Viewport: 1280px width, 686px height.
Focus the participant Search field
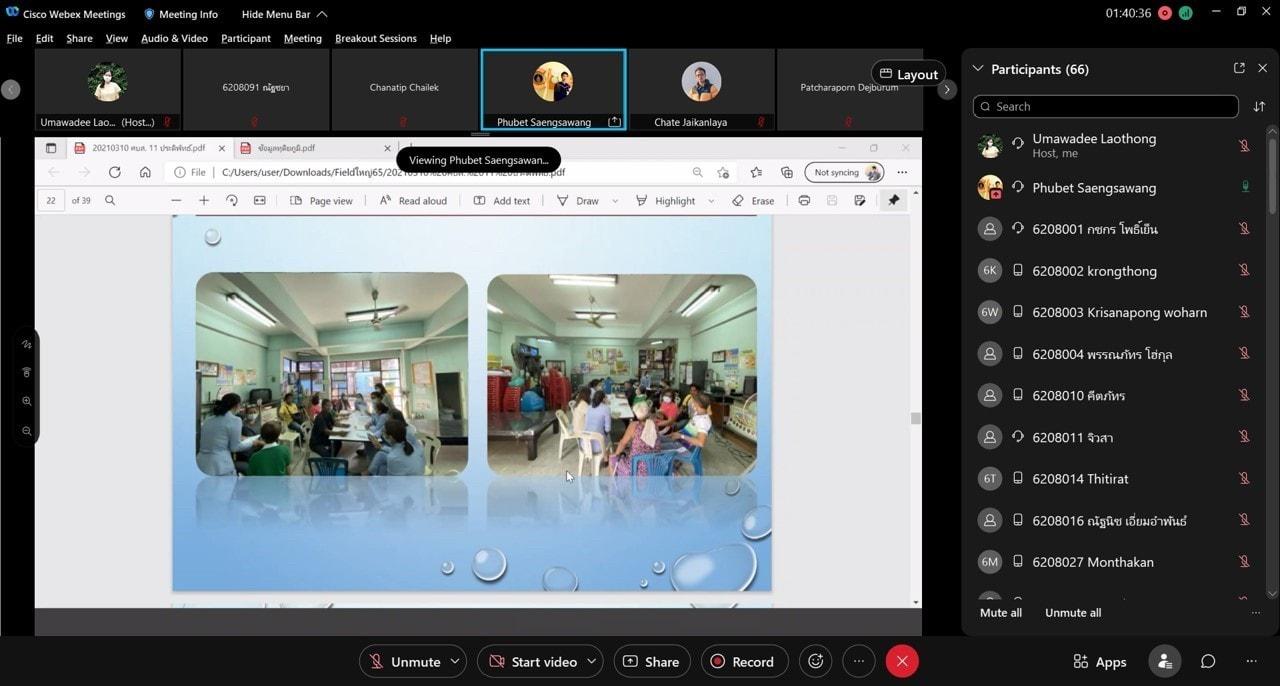pyautogui.click(x=1105, y=106)
